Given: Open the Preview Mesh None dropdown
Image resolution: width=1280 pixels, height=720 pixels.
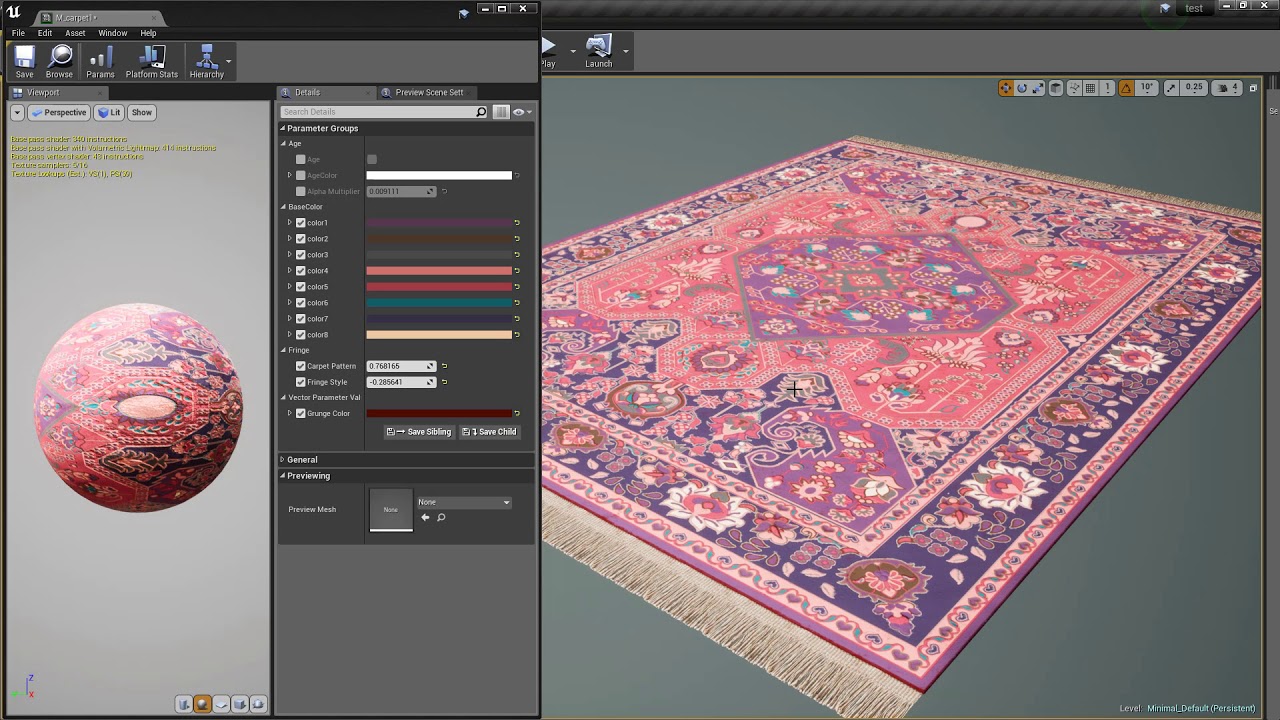Looking at the screenshot, I should (463, 502).
